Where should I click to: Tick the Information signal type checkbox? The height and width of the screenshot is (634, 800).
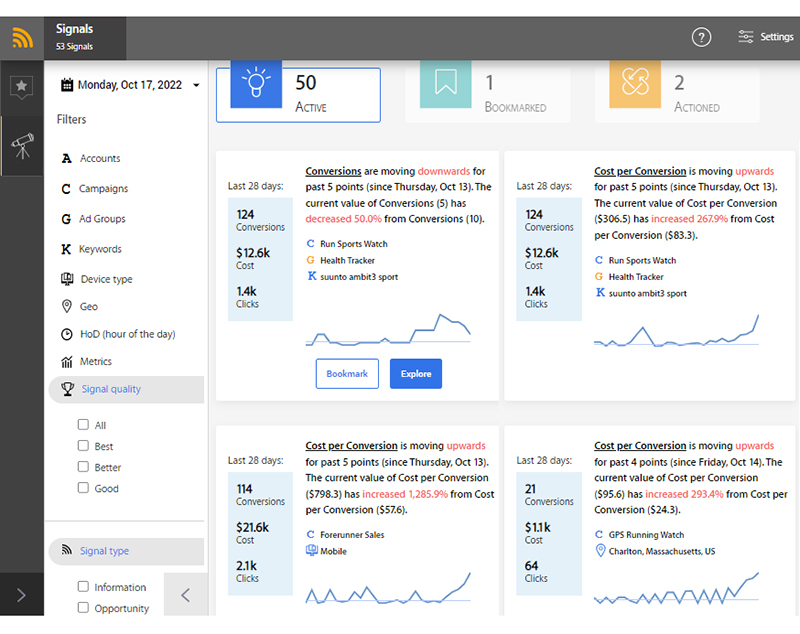tap(84, 587)
